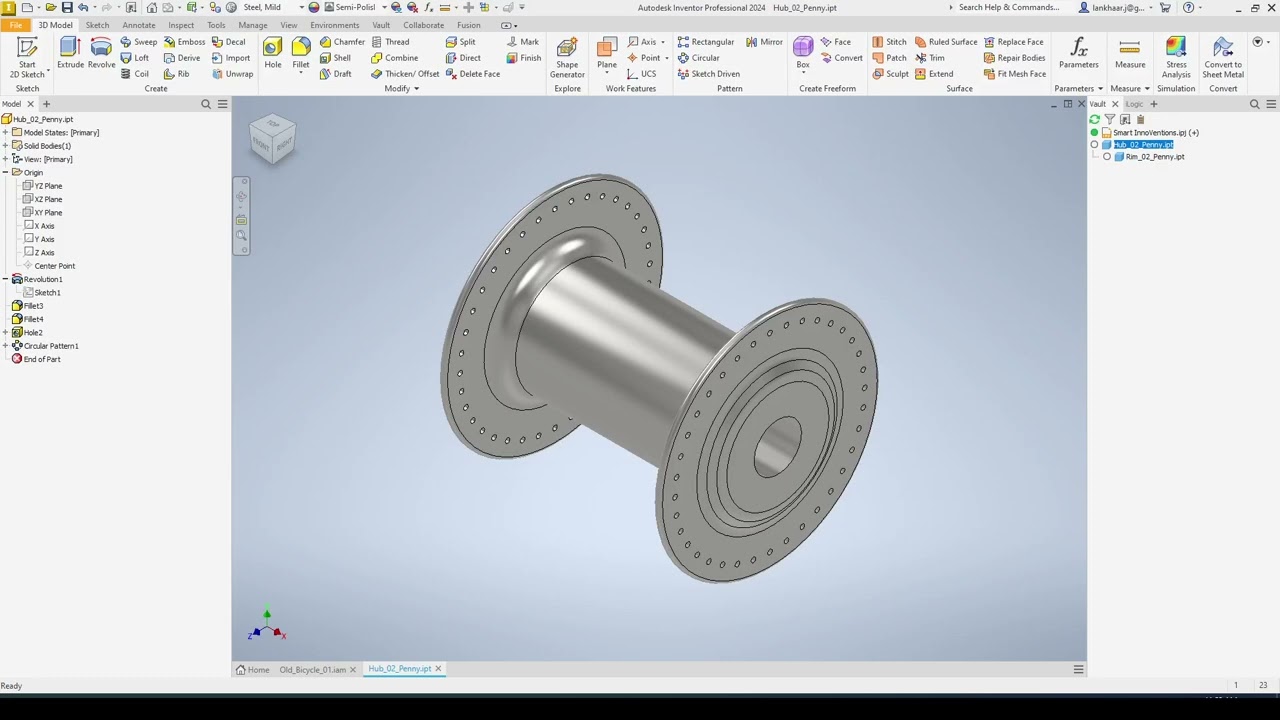Collapse the Origin folder

point(5,173)
